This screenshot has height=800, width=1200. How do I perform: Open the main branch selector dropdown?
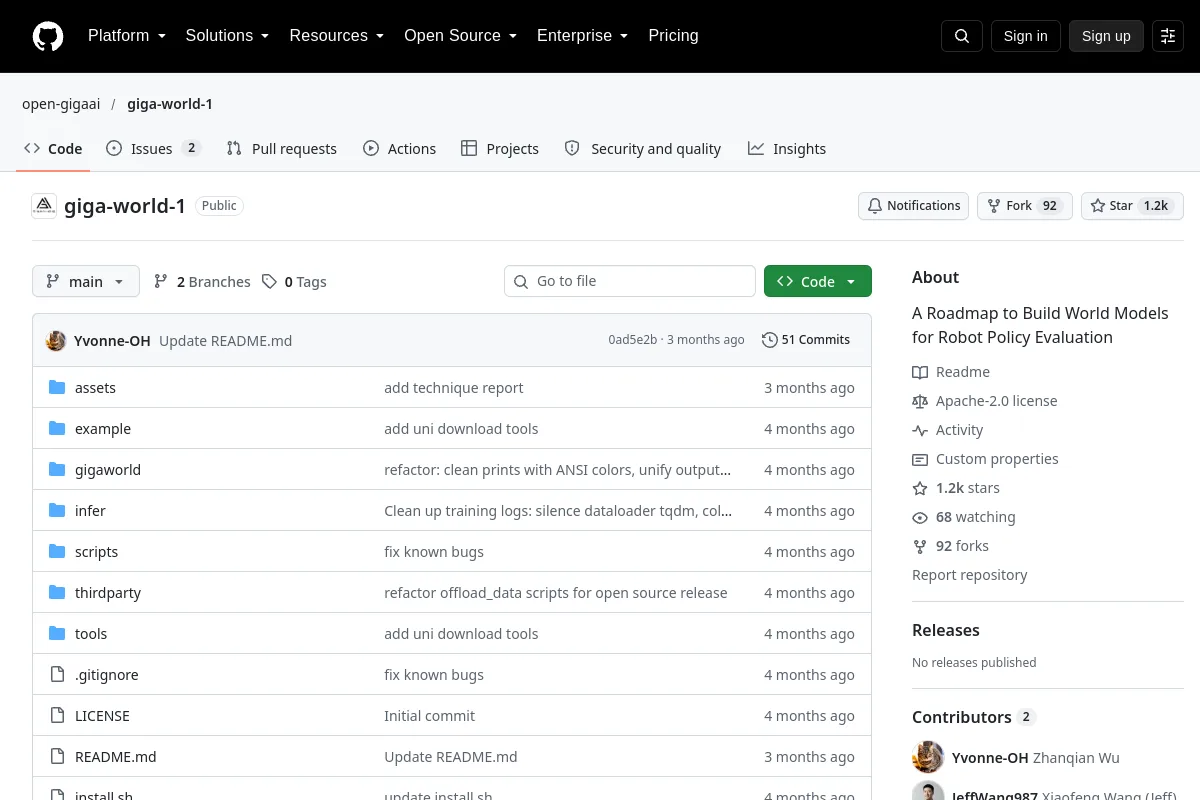pyautogui.click(x=86, y=282)
